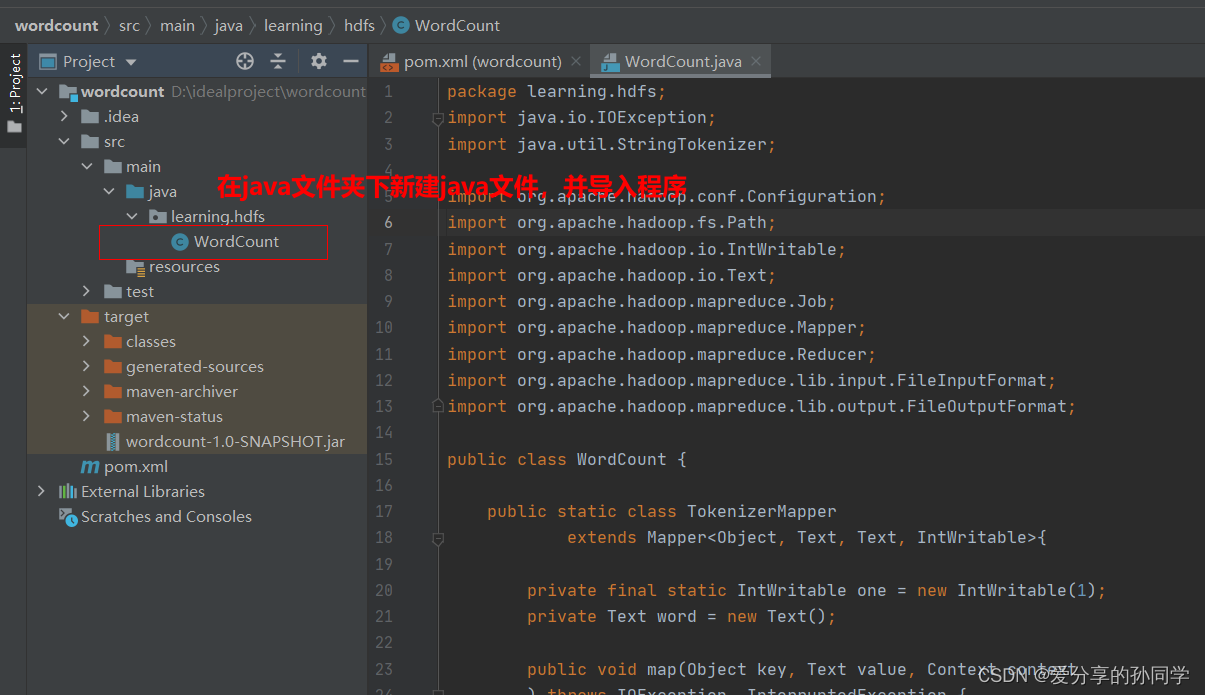The image size is (1205, 695).
Task: Close the WordCount.java tab
Action: click(756, 61)
